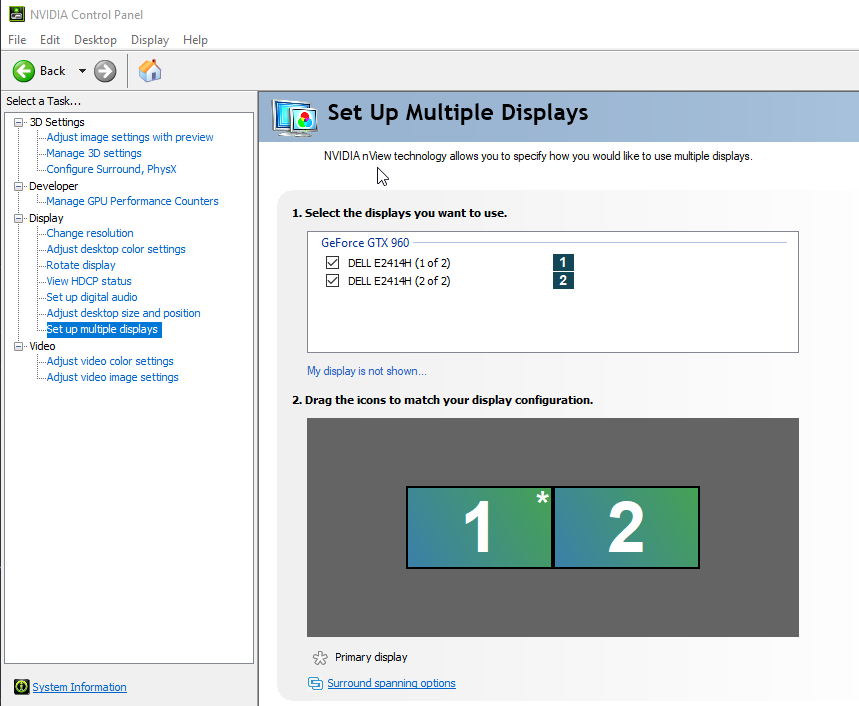Click the GeForce GTX 960 group label
Image resolution: width=859 pixels, height=706 pixels.
(365, 243)
